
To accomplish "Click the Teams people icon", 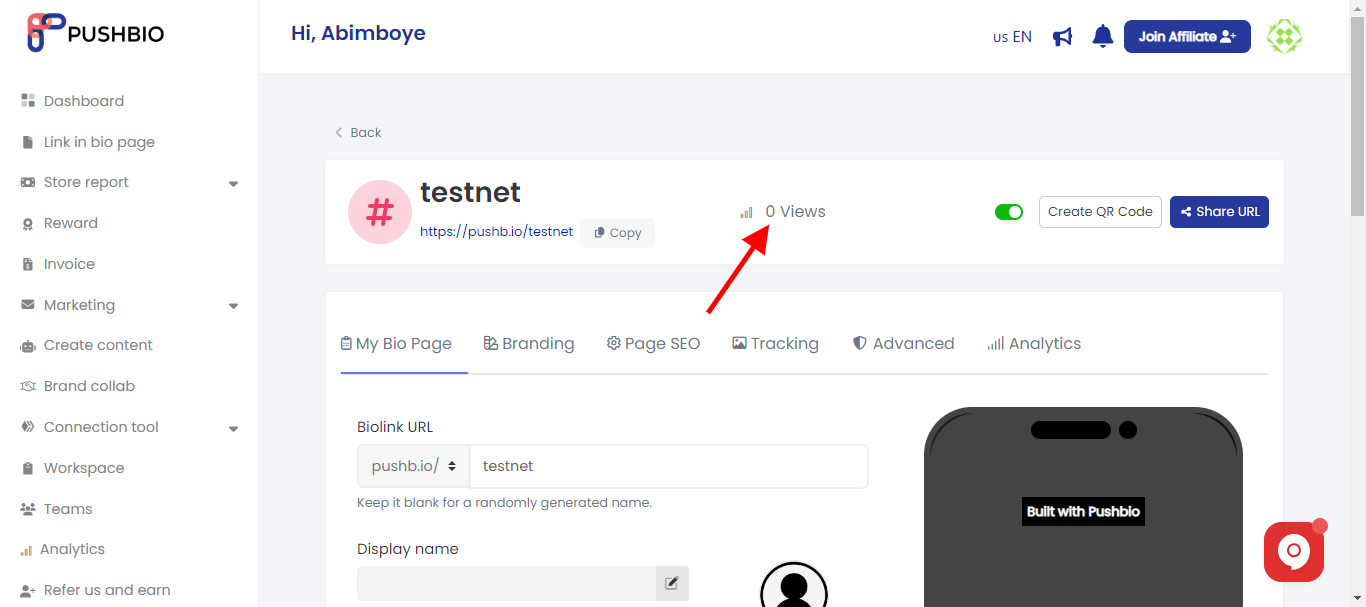I will 28,509.
